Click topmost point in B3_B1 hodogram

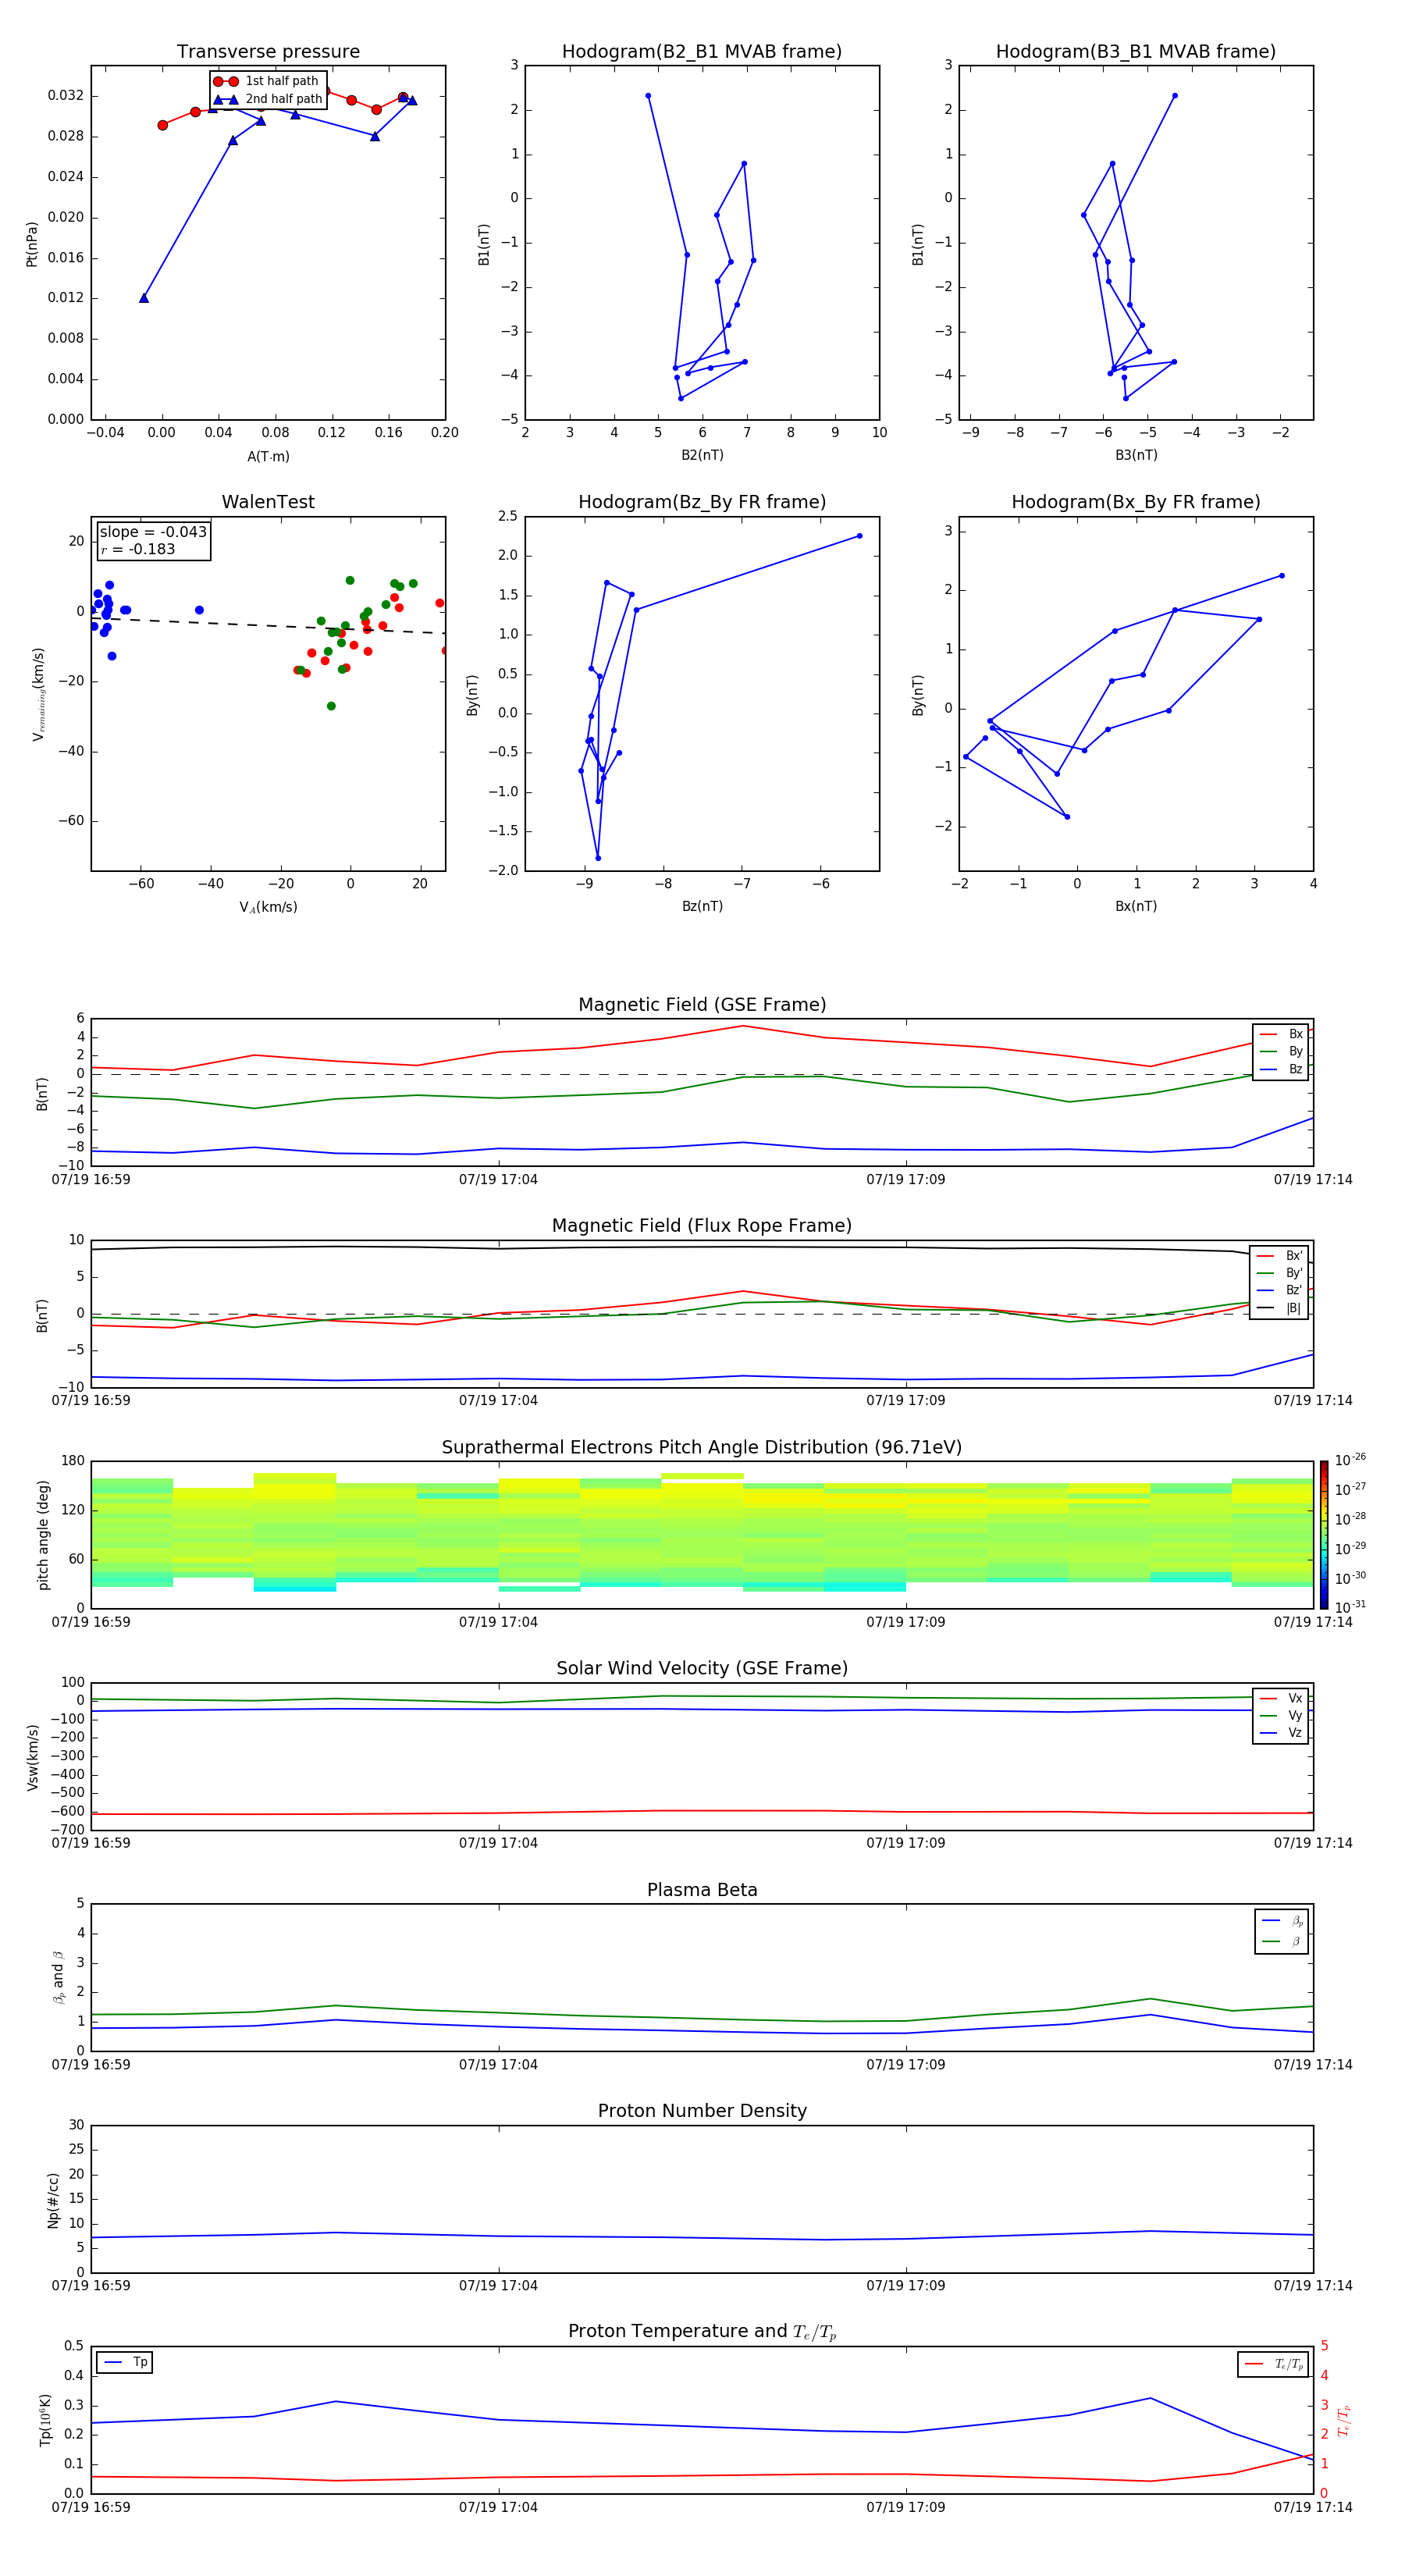pos(1174,96)
